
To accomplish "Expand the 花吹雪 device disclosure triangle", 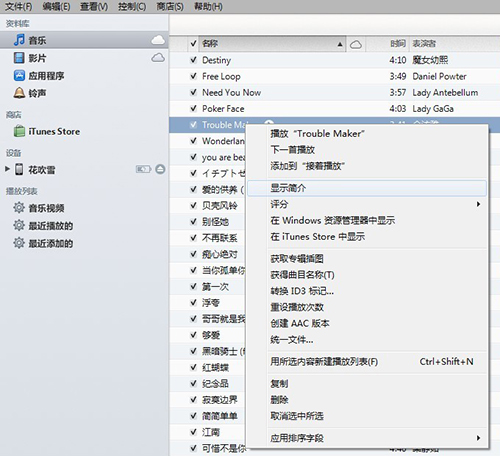I will [x=7, y=169].
